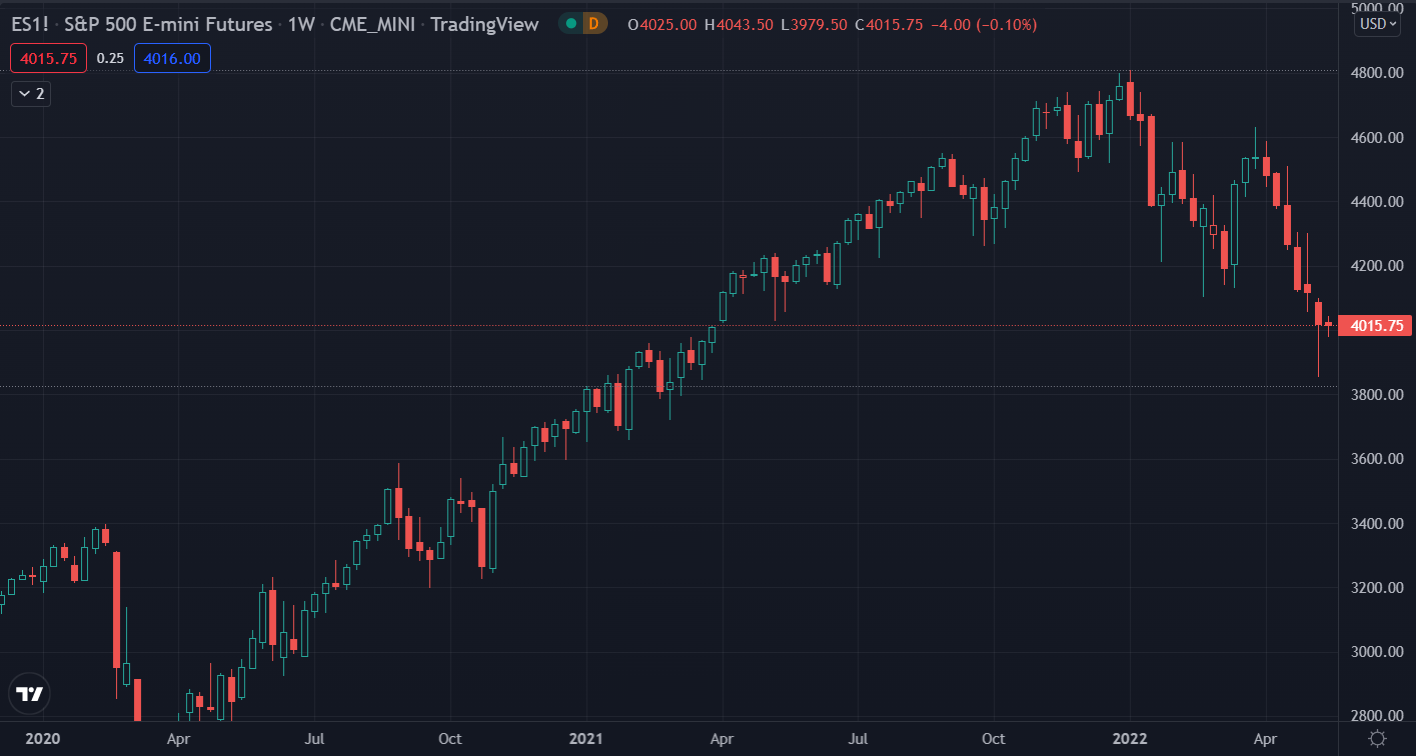The width and height of the screenshot is (1416, 756).
Task: Click the open value O4025.00 in legend
Action: (661, 24)
